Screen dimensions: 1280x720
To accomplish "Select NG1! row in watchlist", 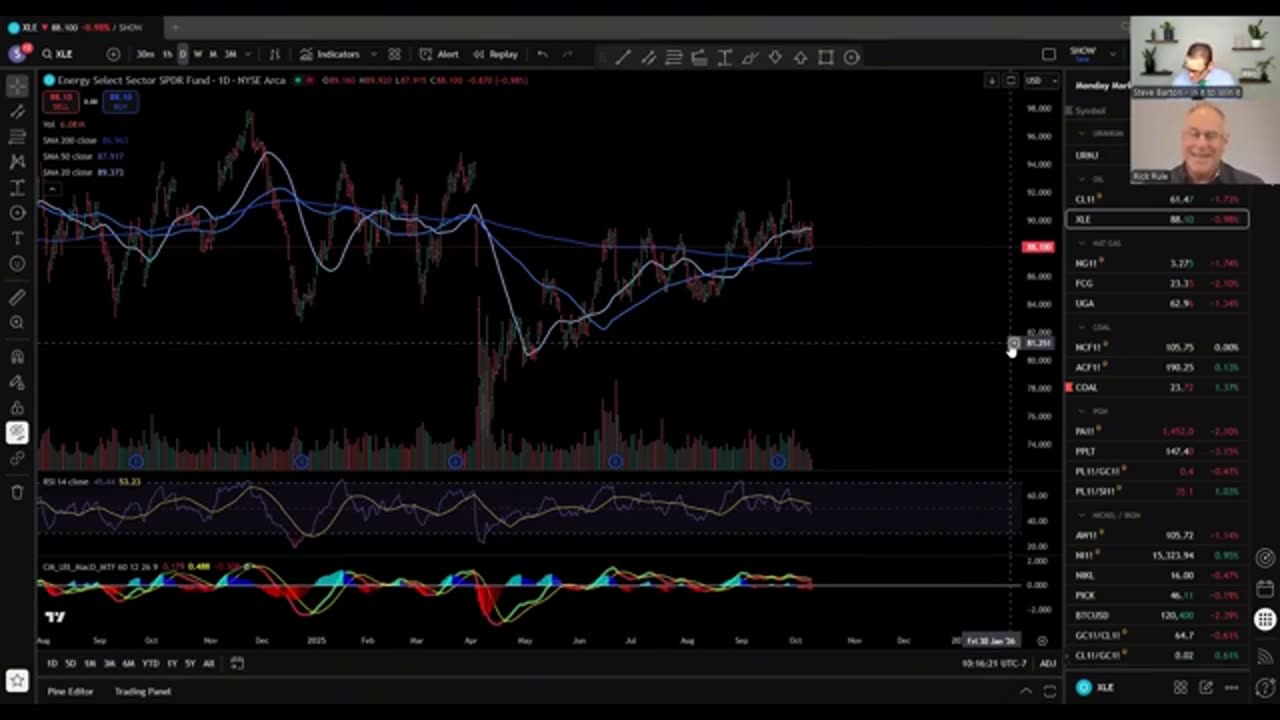I will click(x=1158, y=263).
